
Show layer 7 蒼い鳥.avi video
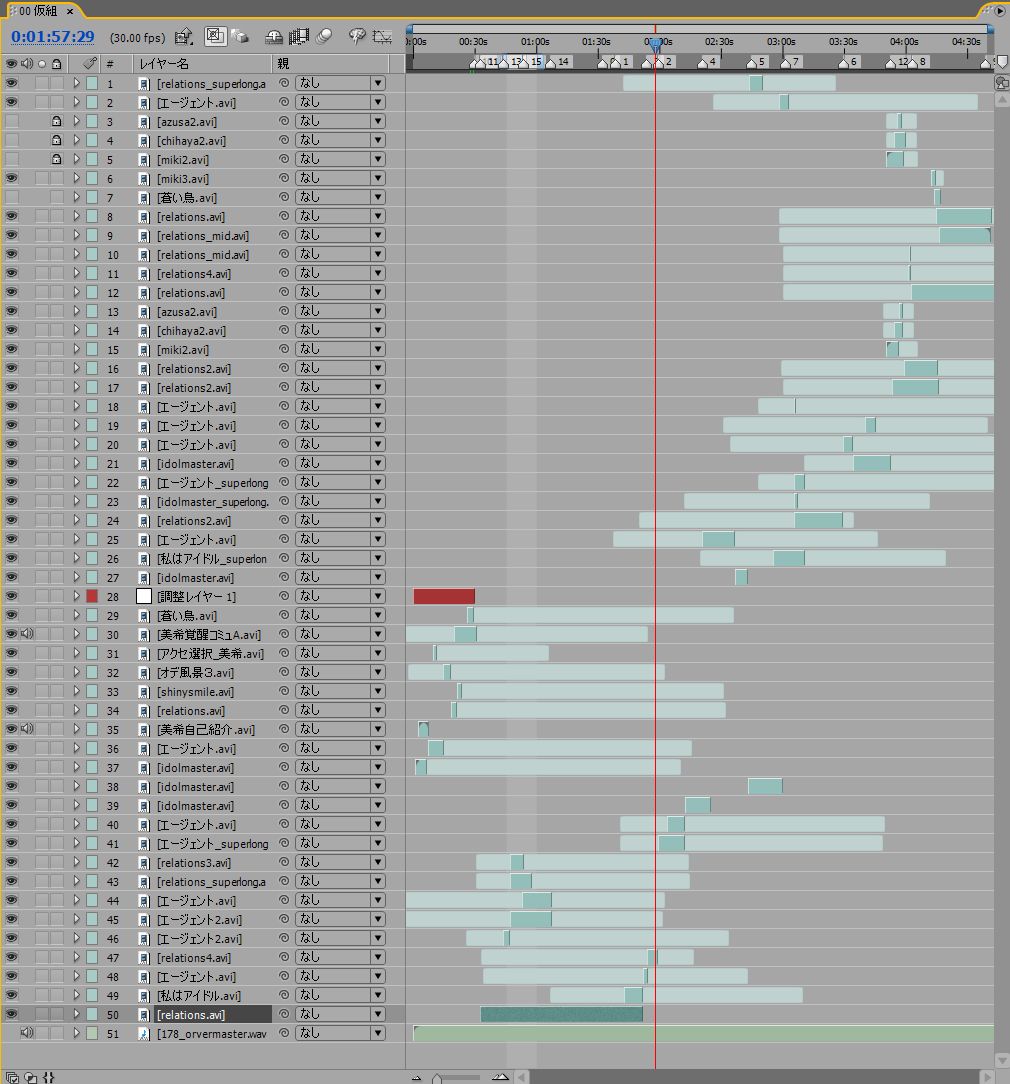tap(11, 197)
